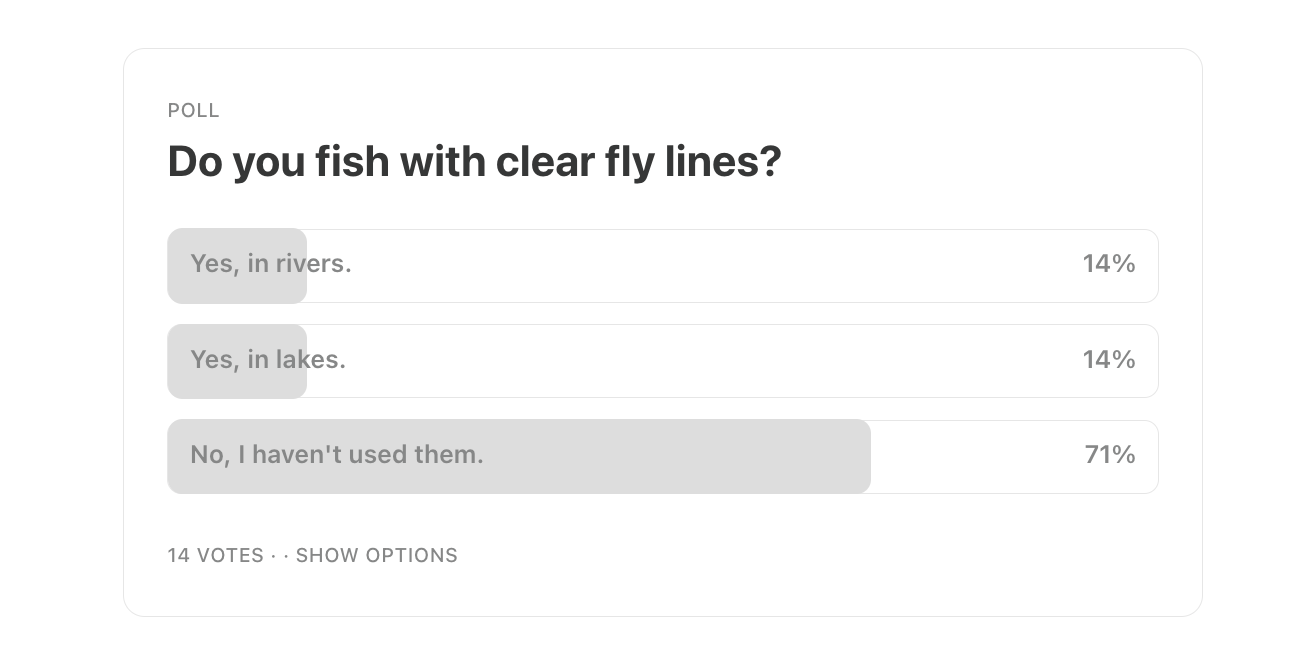Click the 14 Votes count text
Viewport: 1306px width, 662px height.
point(215,556)
